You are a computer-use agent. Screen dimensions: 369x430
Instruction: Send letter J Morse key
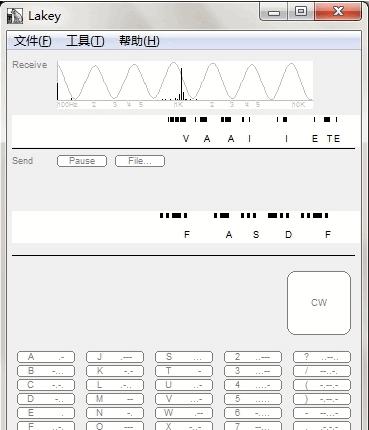pyautogui.click(x=115, y=357)
